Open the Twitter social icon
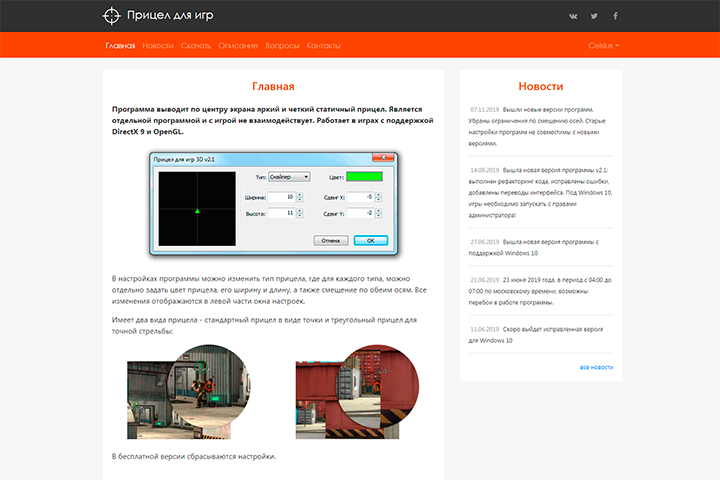The image size is (720, 480). pos(594,16)
